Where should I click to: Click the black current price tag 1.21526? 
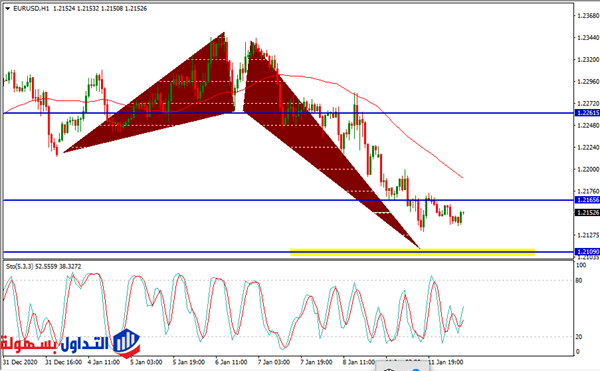[587, 212]
